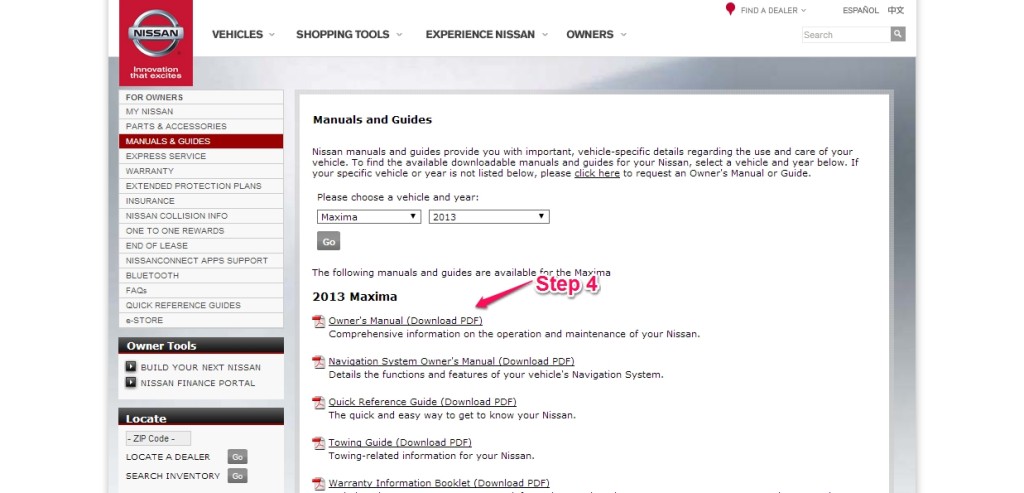The image size is (1024, 493).
Task: Open Express Service sidebar item
Action: [201, 156]
